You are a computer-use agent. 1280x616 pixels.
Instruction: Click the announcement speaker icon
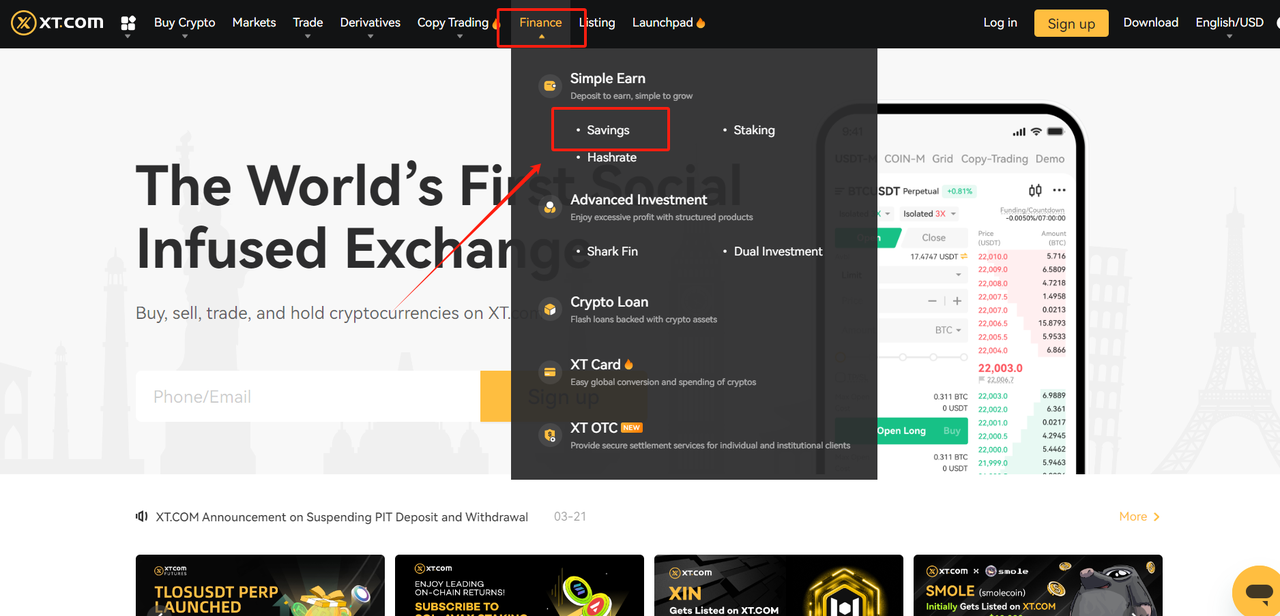click(x=142, y=517)
